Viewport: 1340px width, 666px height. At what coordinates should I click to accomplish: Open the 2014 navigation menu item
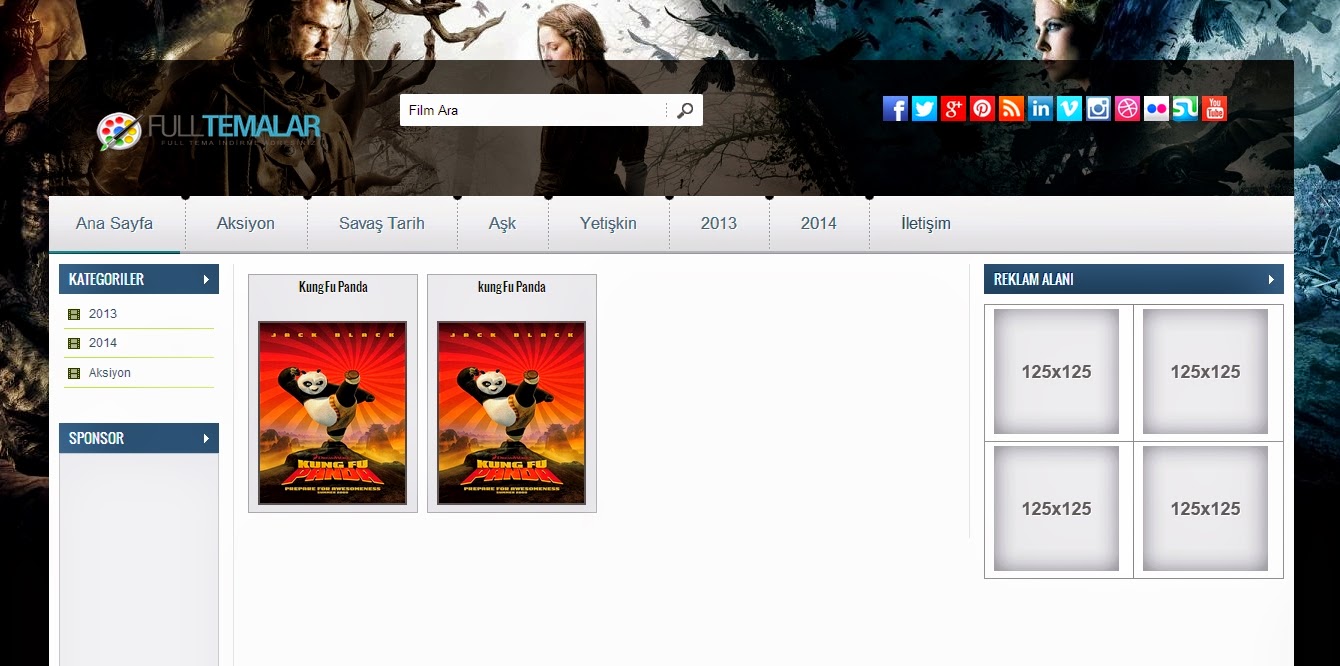(x=819, y=224)
